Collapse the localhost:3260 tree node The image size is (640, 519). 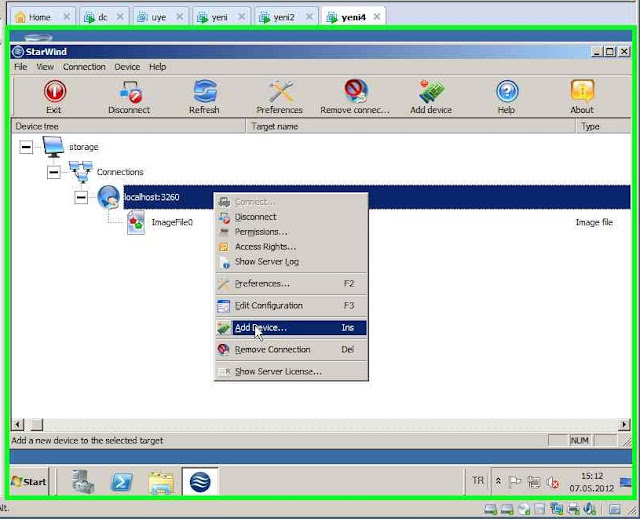point(81,197)
